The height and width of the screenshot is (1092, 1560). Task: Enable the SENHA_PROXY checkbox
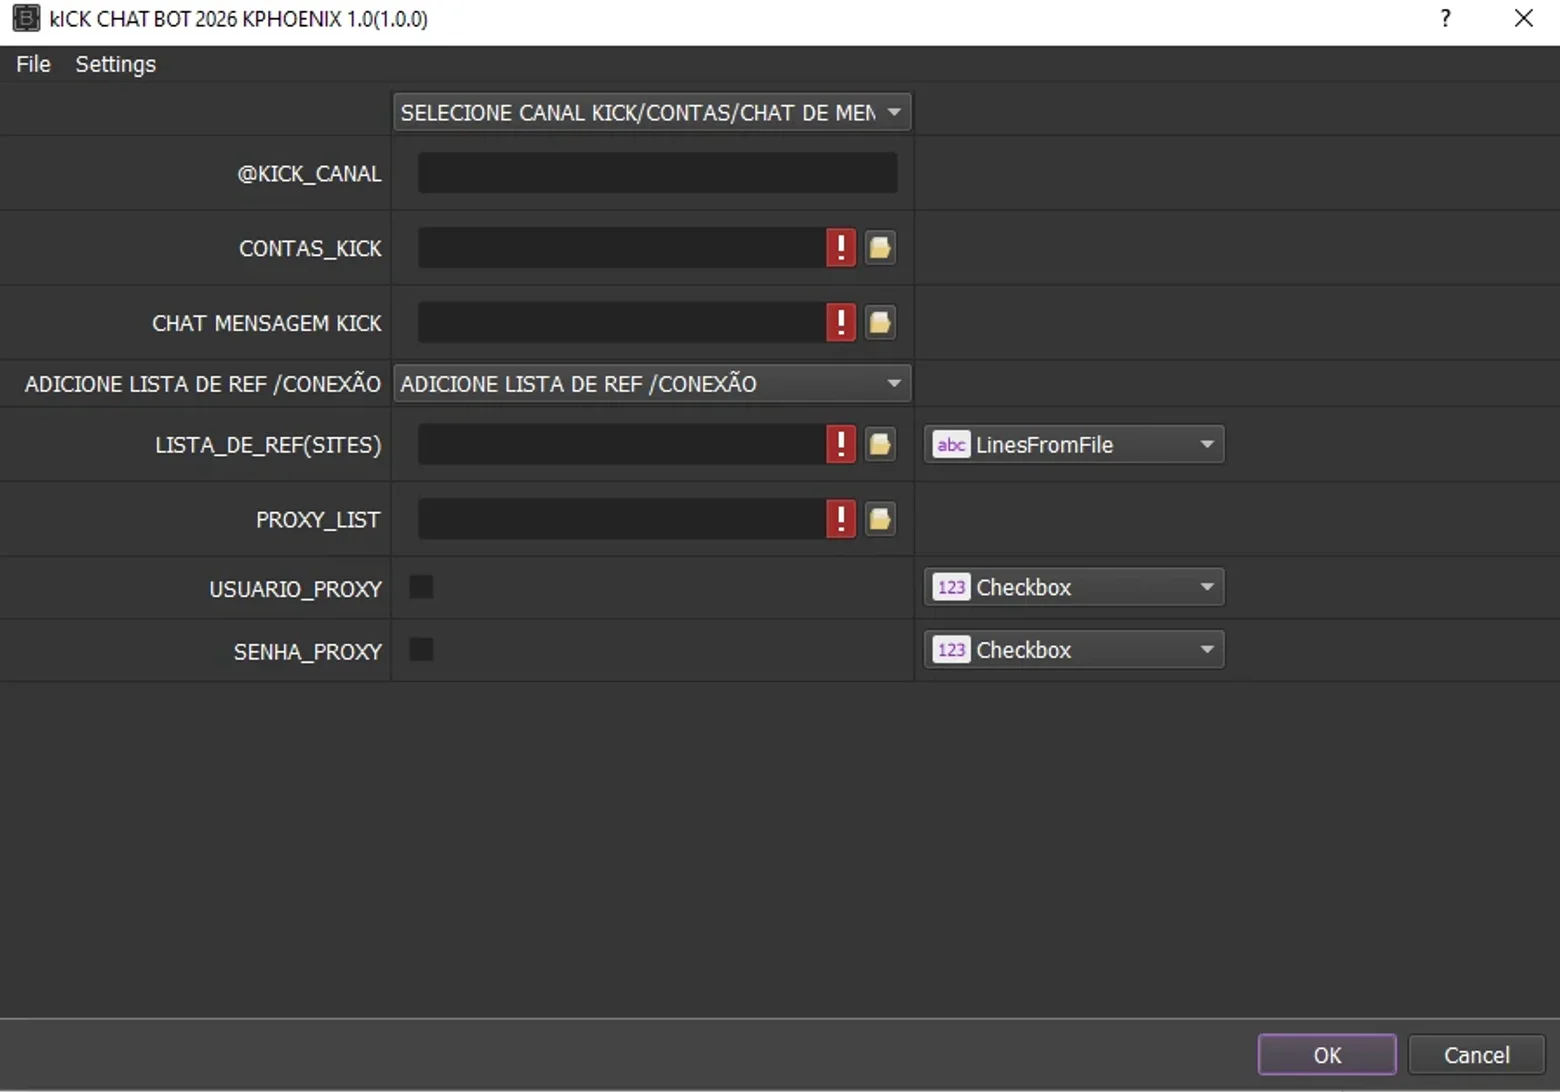coord(422,650)
